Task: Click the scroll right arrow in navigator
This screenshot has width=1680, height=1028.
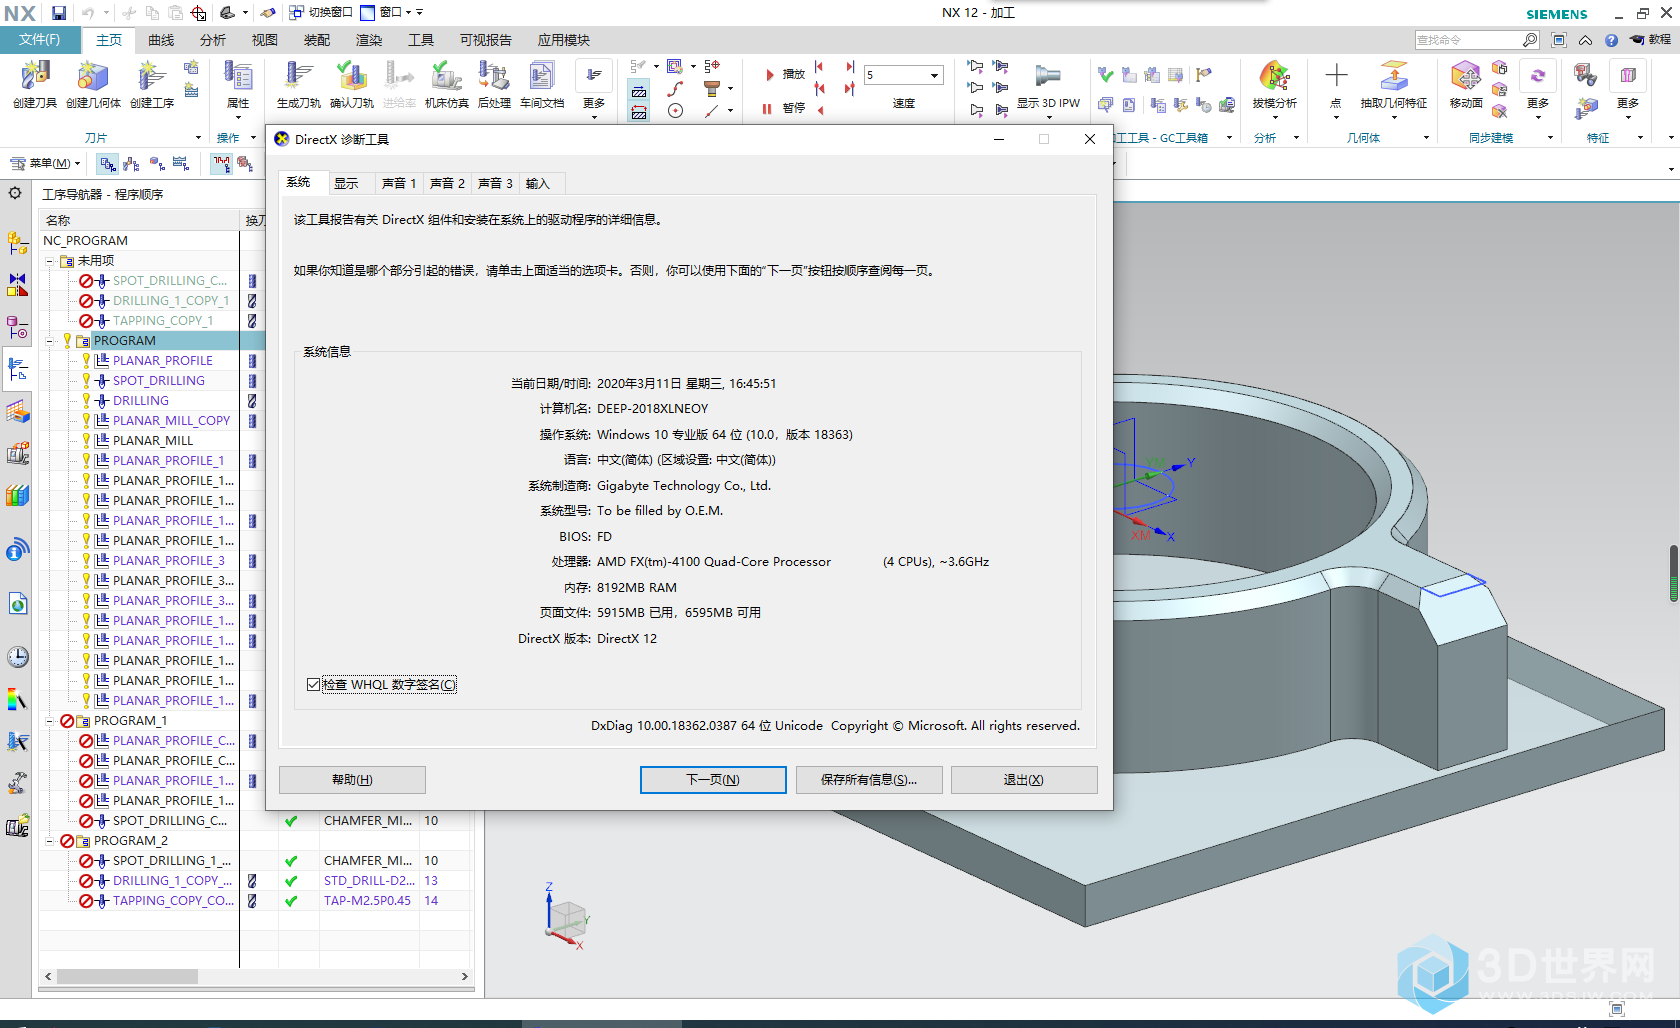Action: tap(464, 976)
